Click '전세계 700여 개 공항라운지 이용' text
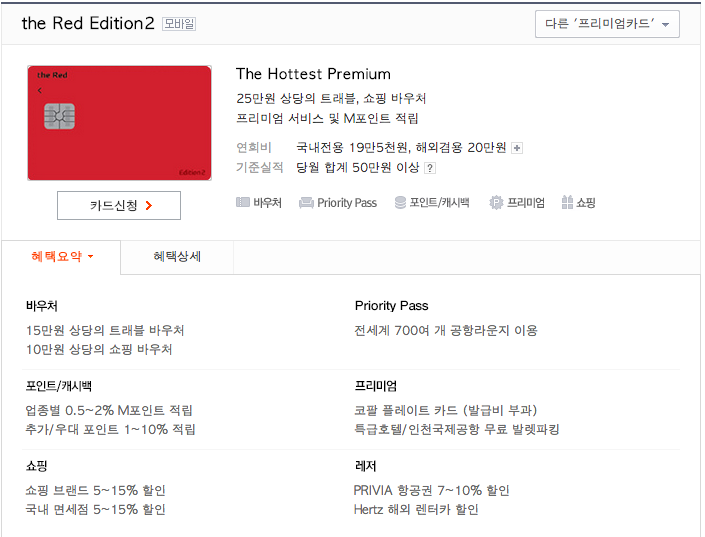This screenshot has height=537, width=705. tap(446, 331)
